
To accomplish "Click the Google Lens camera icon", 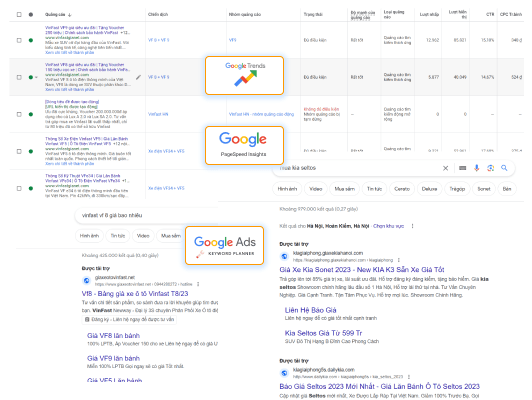I will pyautogui.click(x=490, y=168).
